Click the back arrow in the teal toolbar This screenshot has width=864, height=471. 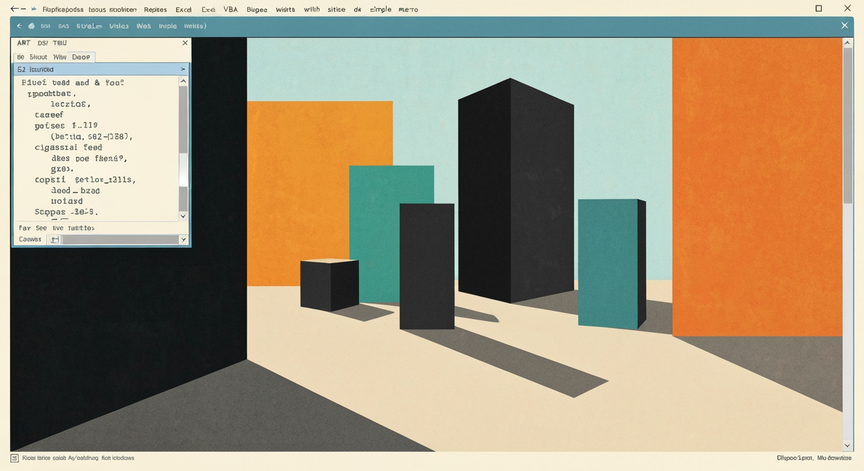click(19, 26)
